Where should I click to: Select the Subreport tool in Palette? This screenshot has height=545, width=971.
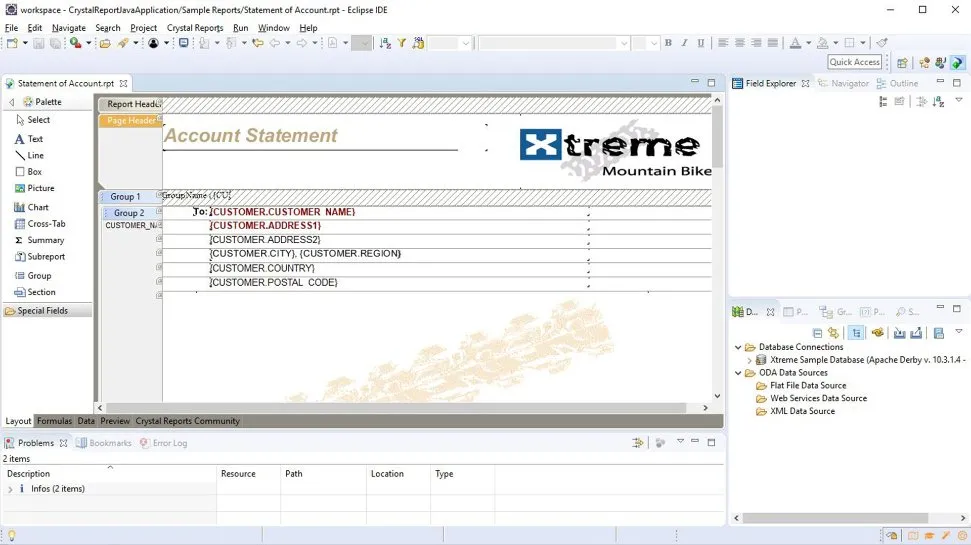tap(40, 256)
